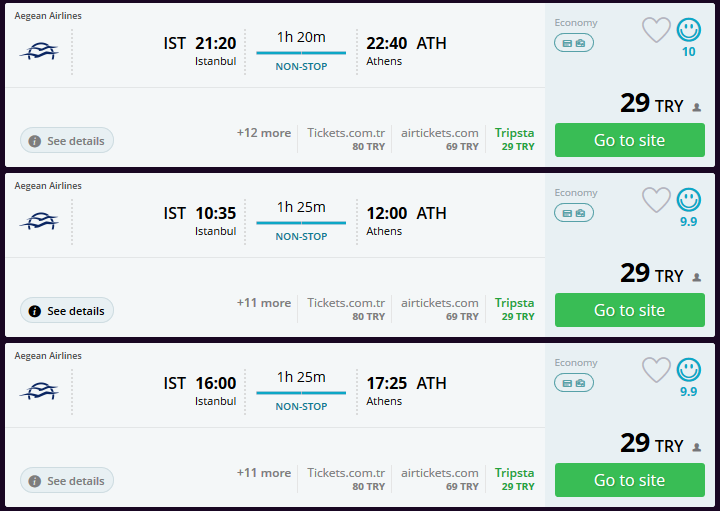This screenshot has width=720, height=511.
Task: Open Tickets.com.tr 80 TRY offer for 16:00 flight
Action: 346,479
